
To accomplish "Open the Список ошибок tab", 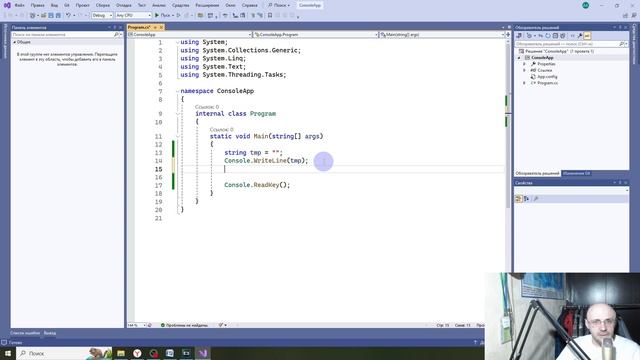I will click(25, 333).
